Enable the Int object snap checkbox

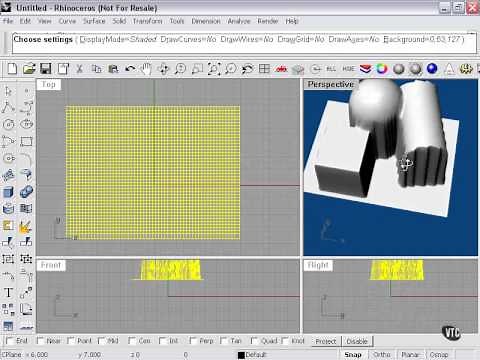[x=163, y=341]
